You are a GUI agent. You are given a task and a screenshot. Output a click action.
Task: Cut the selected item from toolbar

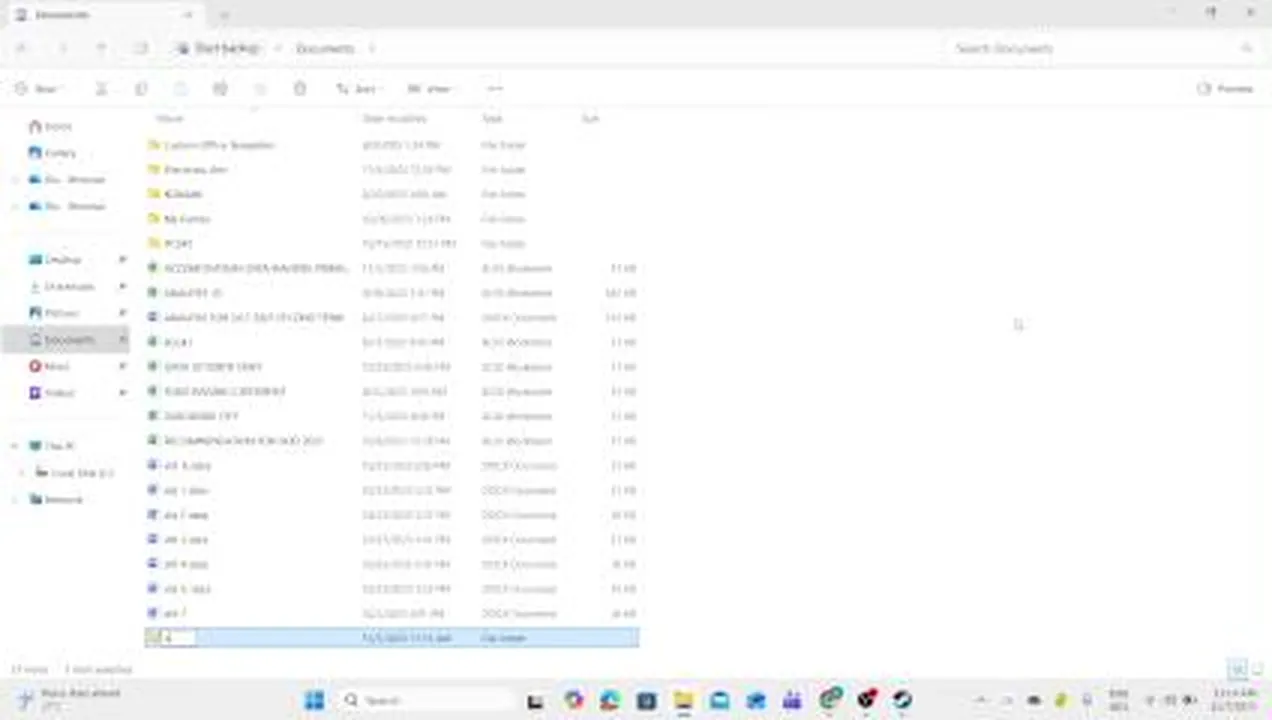pyautogui.click(x=101, y=89)
